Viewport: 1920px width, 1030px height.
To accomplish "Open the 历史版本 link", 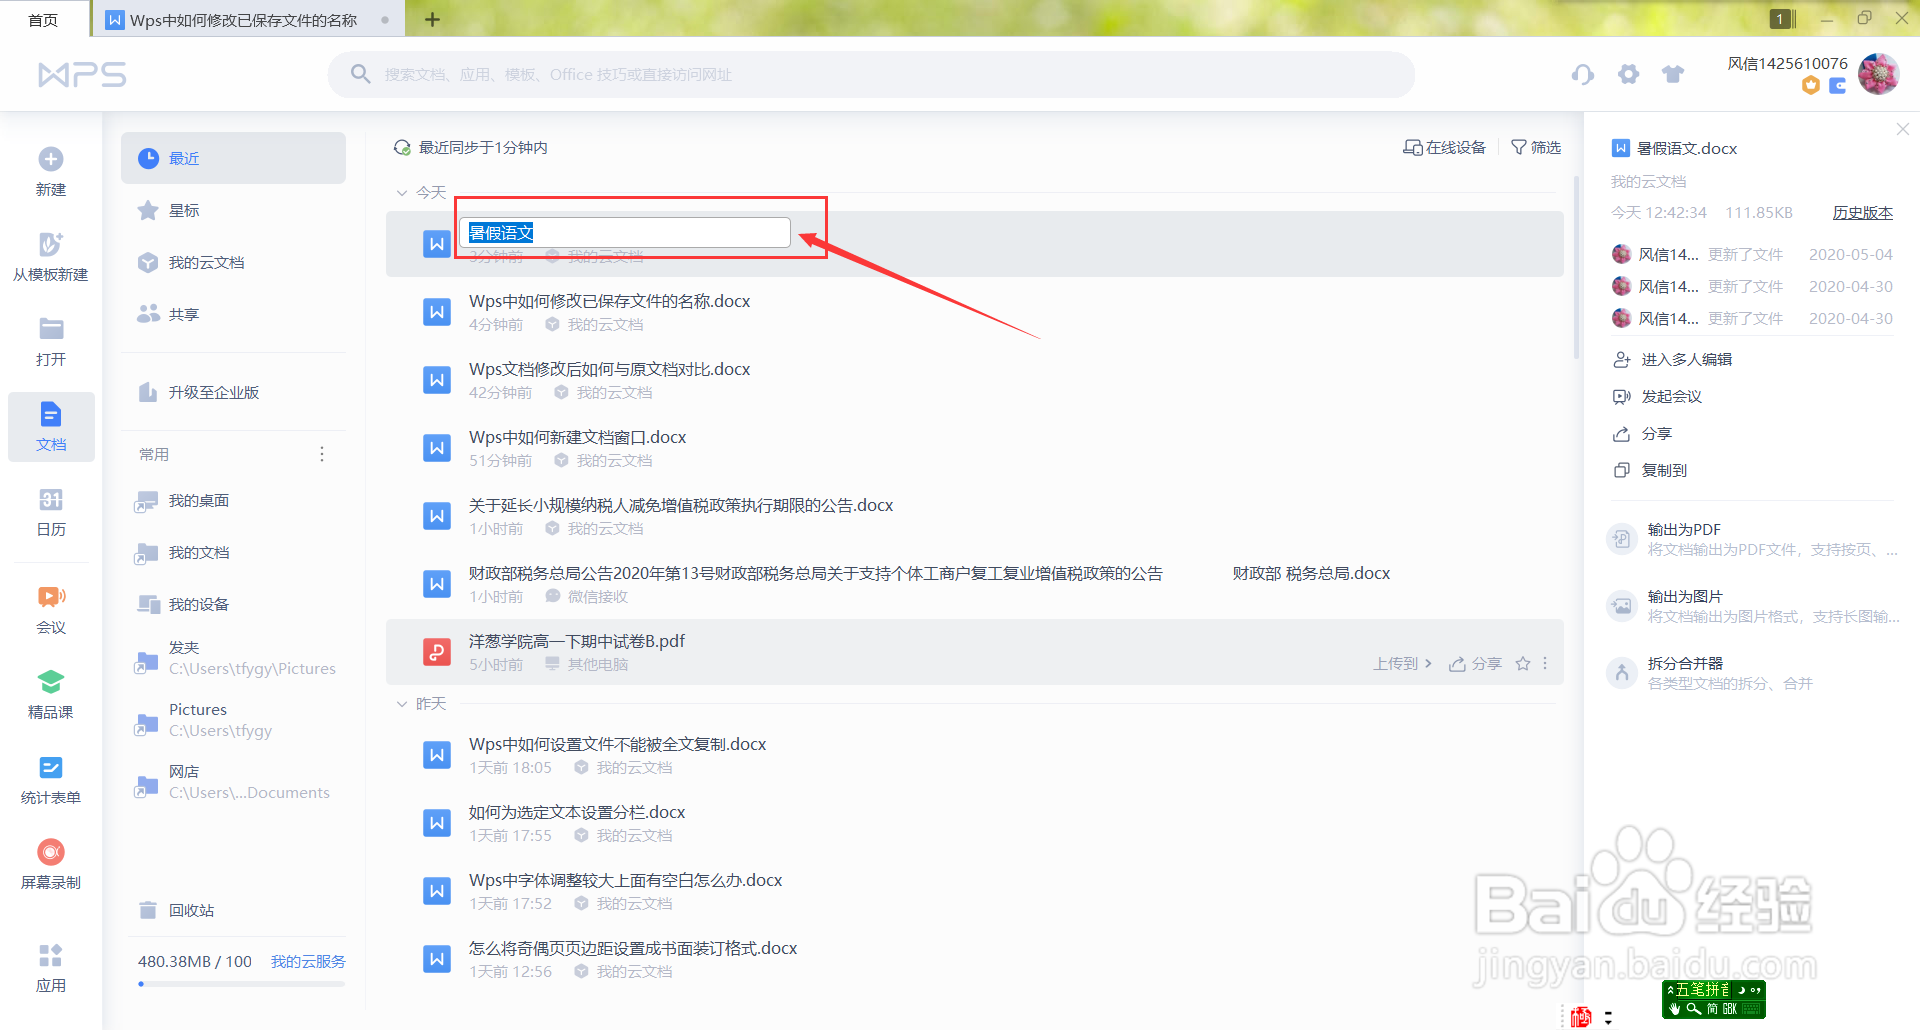I will [x=1862, y=212].
